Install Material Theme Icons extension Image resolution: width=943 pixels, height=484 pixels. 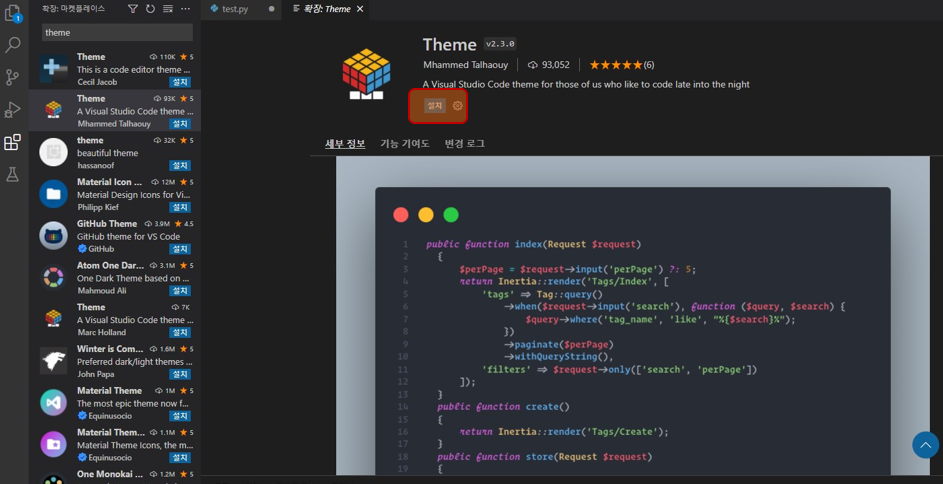click(180, 458)
